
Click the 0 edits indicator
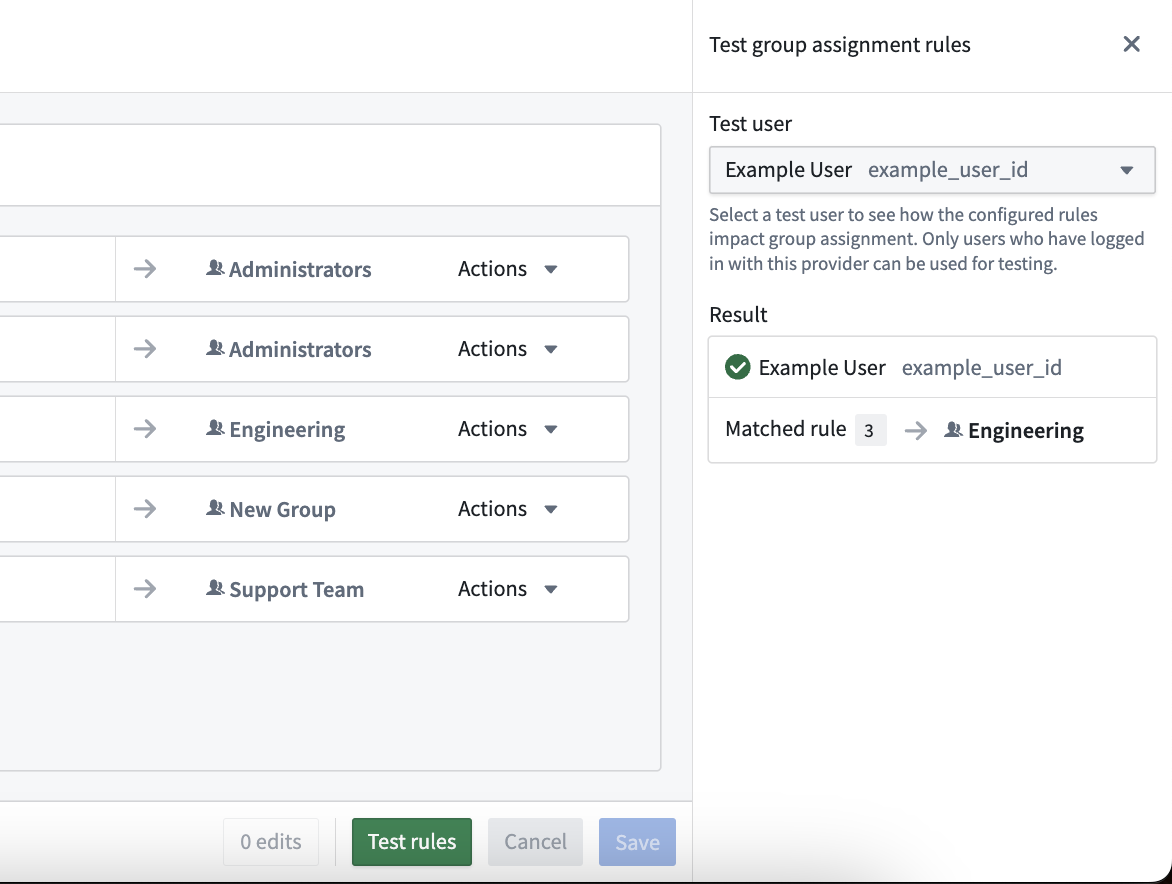[x=271, y=842]
